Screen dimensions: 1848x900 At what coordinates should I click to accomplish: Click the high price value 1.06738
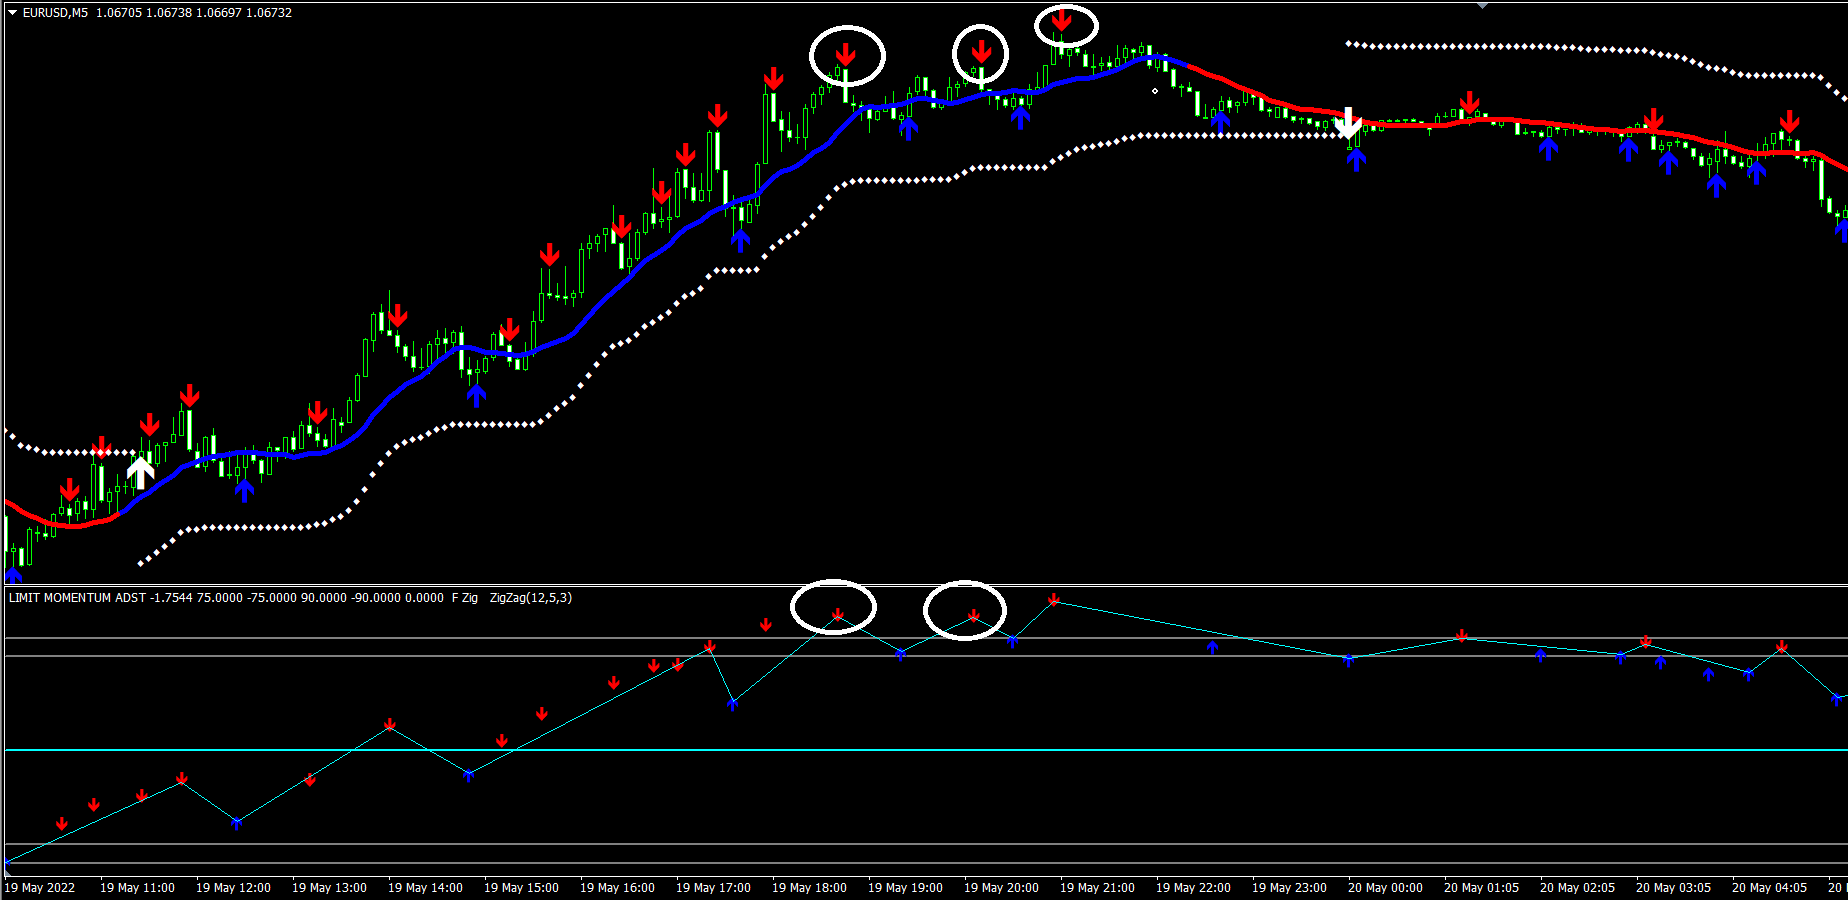169,13
